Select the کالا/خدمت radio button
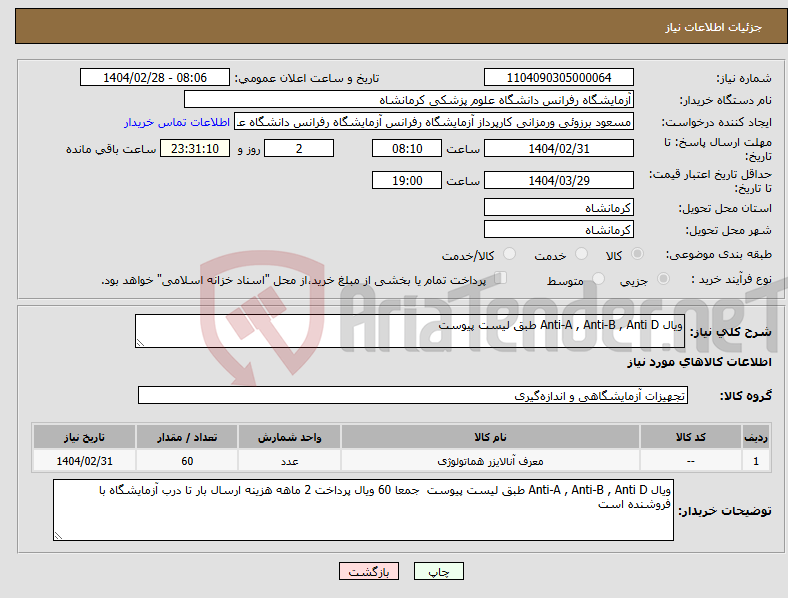 pos(509,254)
